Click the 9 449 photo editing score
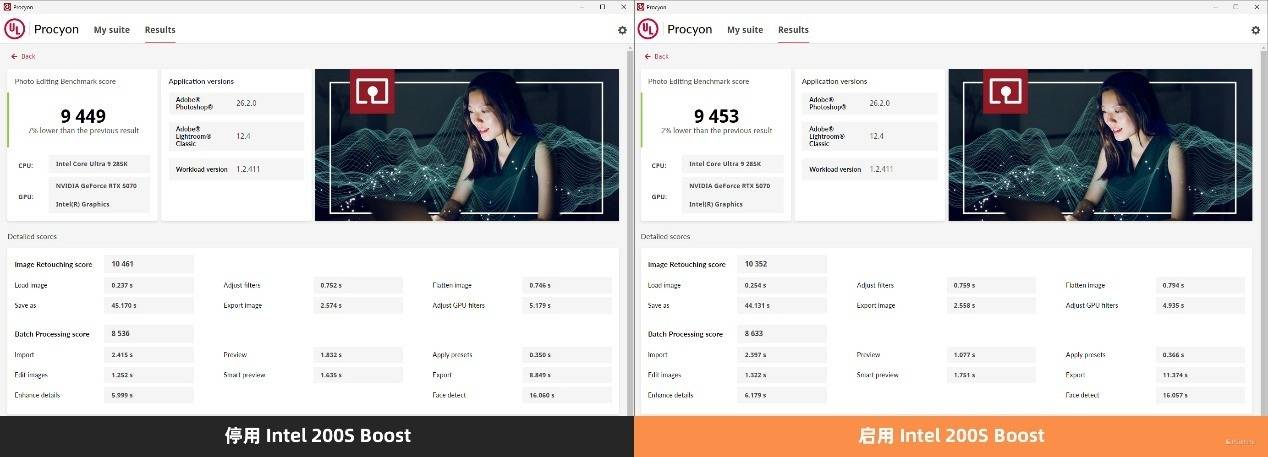This screenshot has width=1268, height=457. pyautogui.click(x=83, y=116)
